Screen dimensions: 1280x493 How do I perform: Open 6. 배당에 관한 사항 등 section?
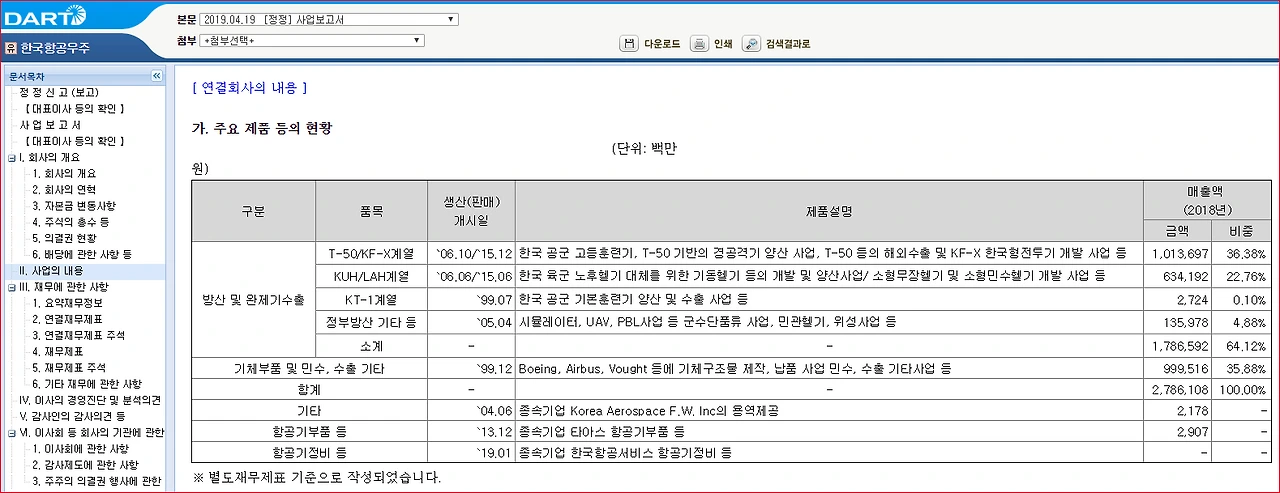pyautogui.click(x=82, y=254)
